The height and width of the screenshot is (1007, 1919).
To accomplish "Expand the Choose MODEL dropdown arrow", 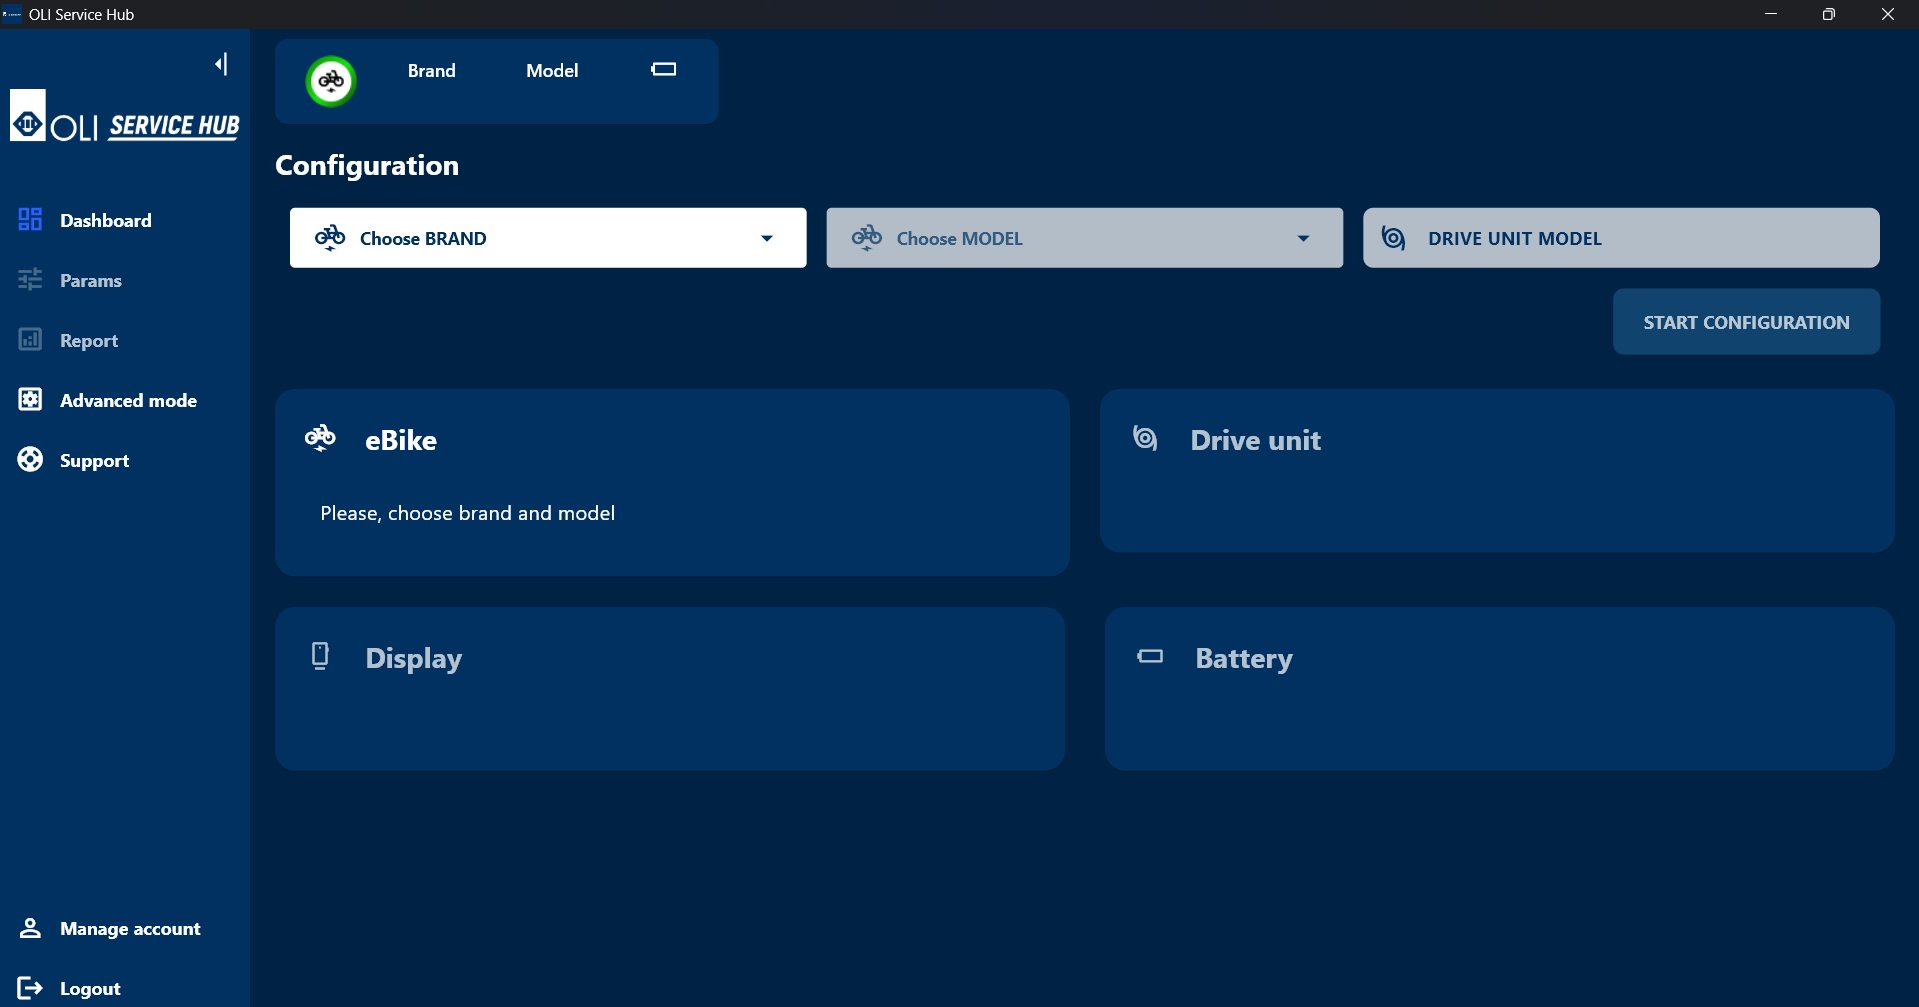I will [1303, 238].
